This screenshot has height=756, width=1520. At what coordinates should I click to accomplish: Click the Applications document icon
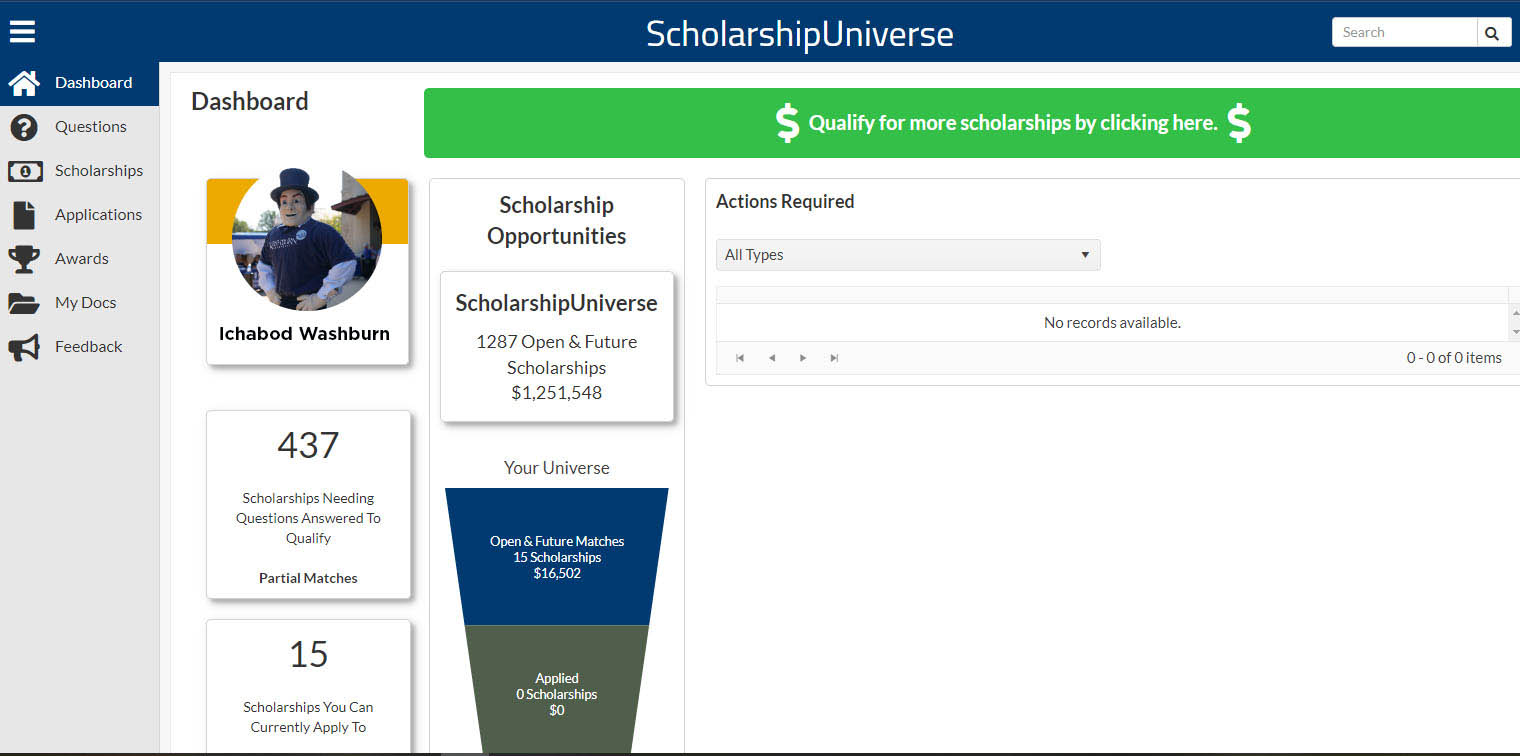(24, 215)
